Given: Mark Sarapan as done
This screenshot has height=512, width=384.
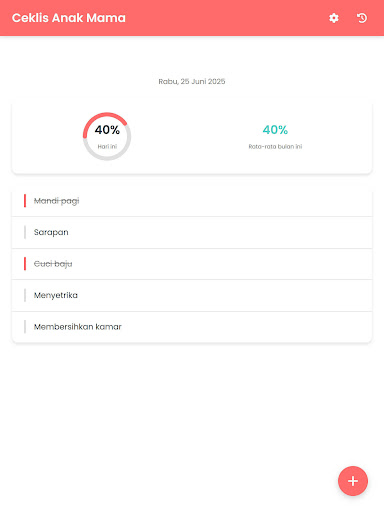Looking at the screenshot, I should (x=192, y=232).
